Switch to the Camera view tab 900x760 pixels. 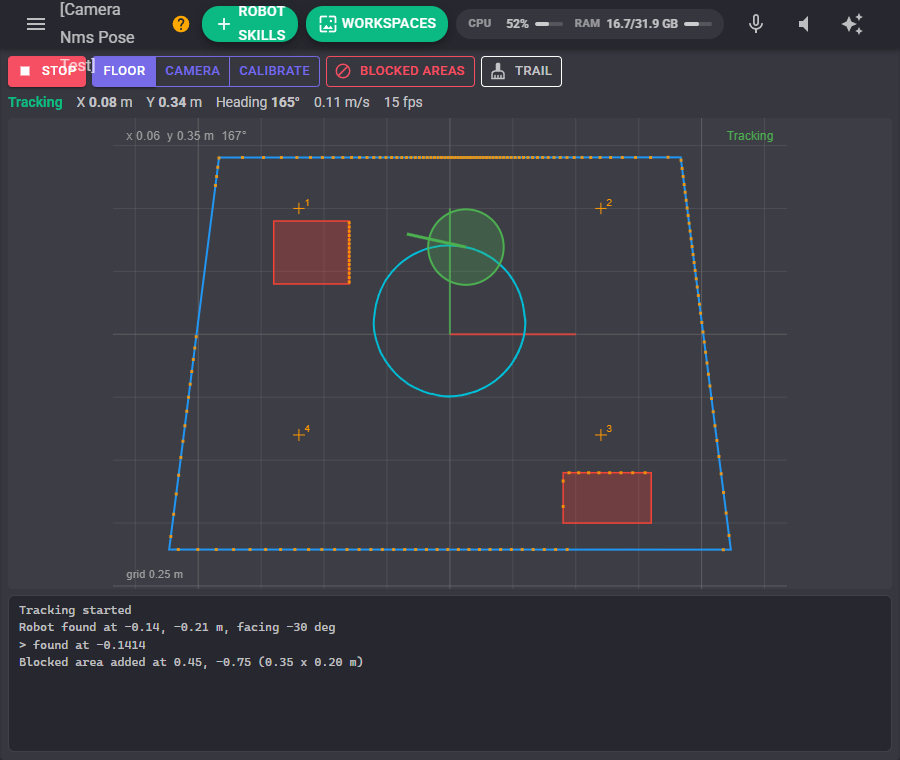coord(192,71)
